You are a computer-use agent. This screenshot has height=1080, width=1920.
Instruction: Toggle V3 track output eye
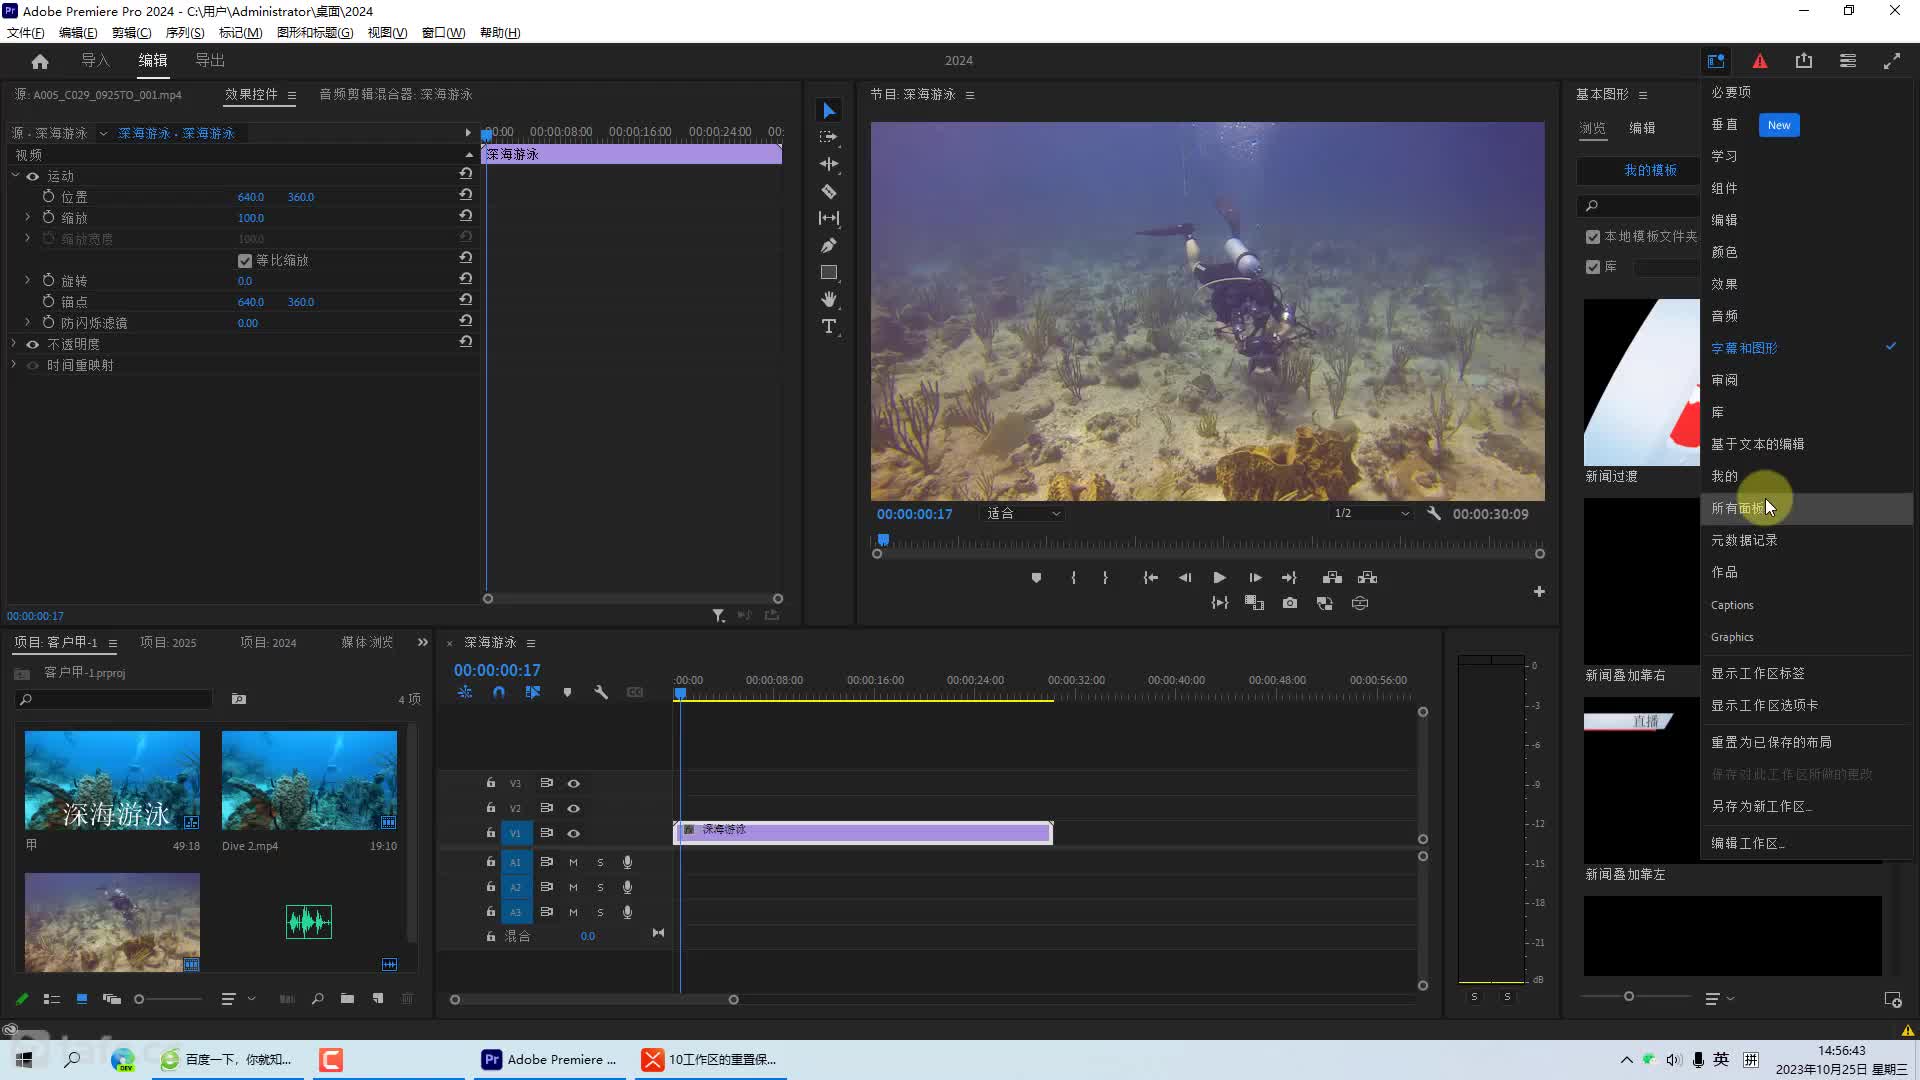click(573, 783)
